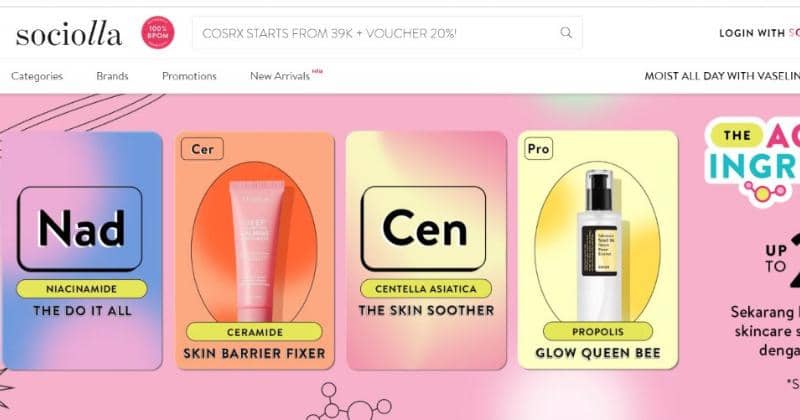Select the Niacinamide label pill
This screenshot has width=800, height=420.
[82, 289]
